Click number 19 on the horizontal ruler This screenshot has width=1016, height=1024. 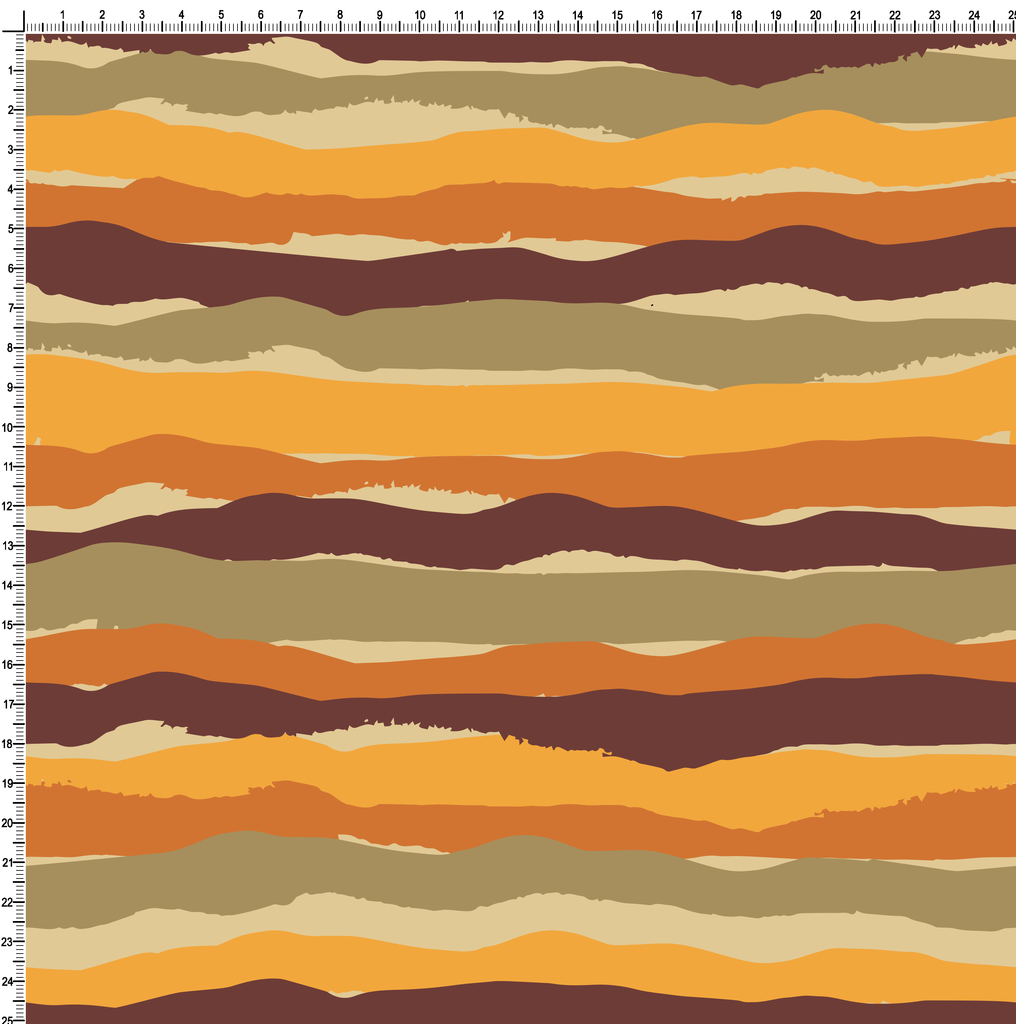click(x=776, y=14)
